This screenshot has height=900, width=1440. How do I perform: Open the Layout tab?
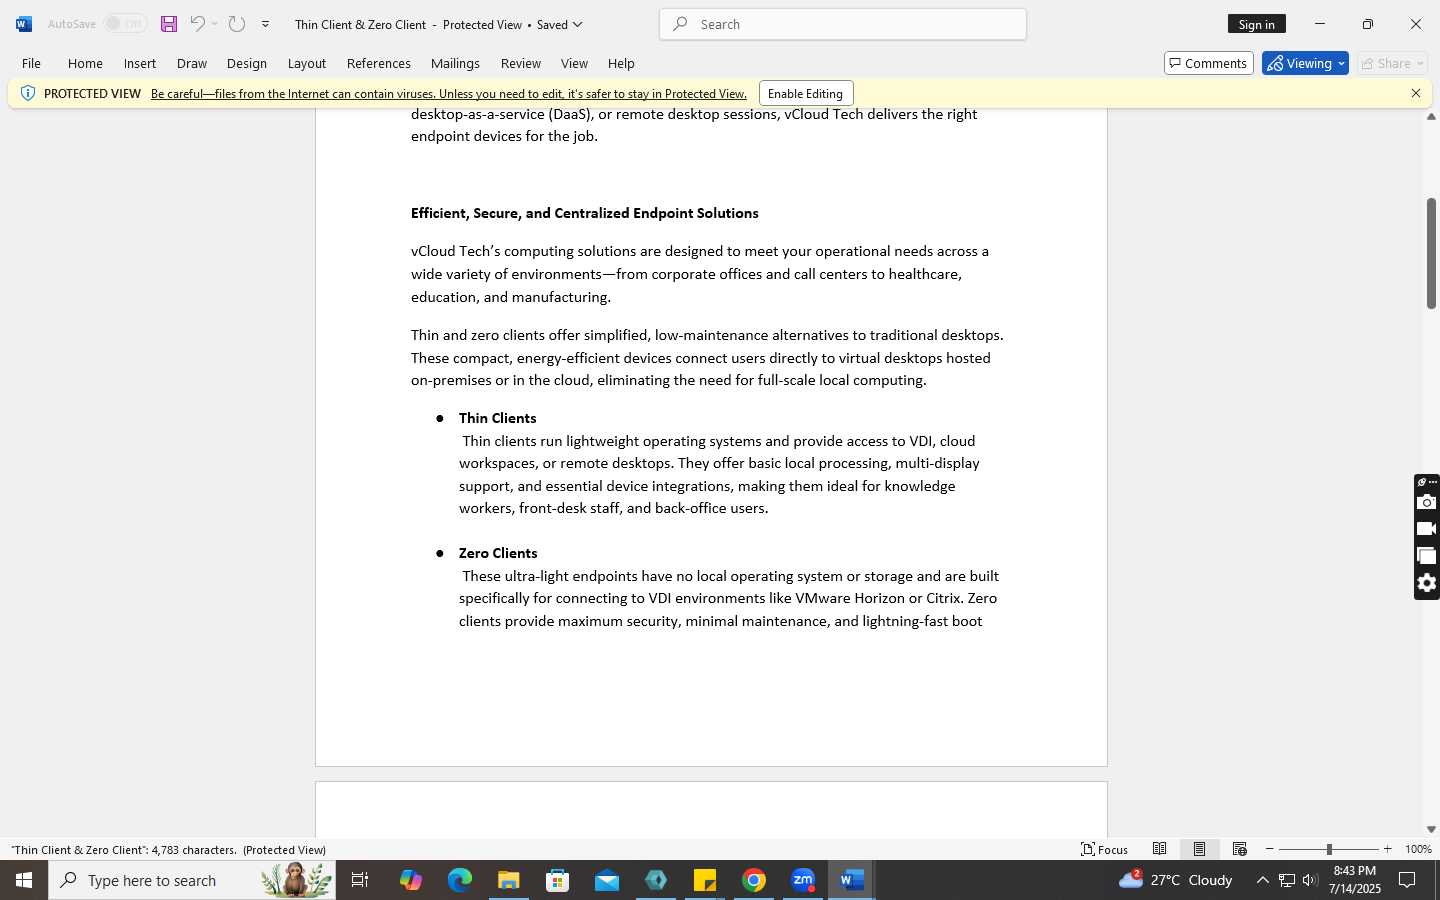(x=307, y=63)
